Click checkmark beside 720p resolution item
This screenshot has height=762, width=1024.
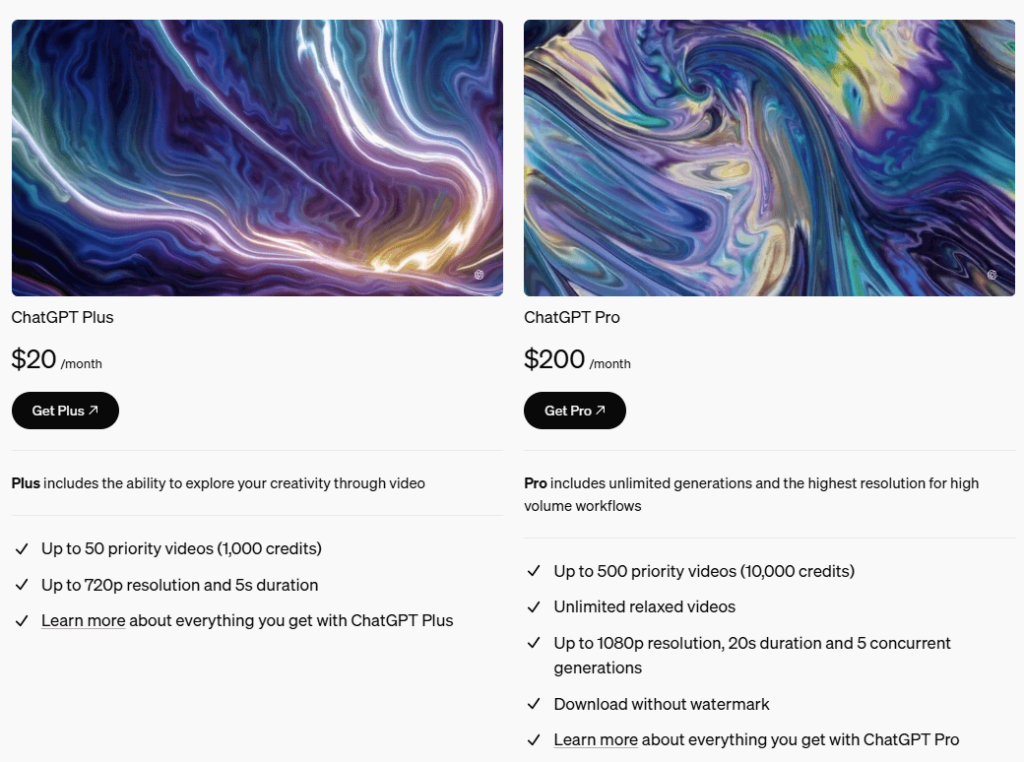[x=22, y=584]
